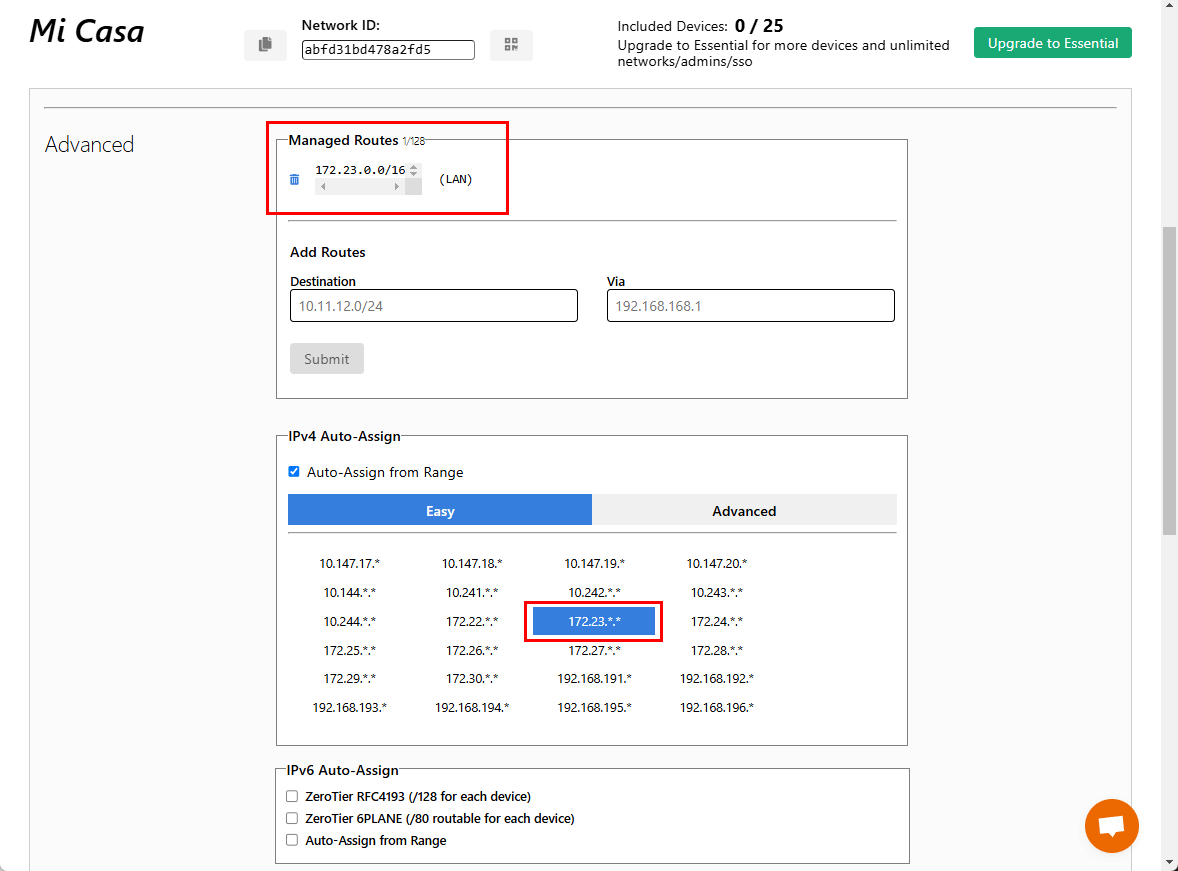1178x871 pixels.
Task: Click the Destination route input field
Action: click(x=434, y=306)
